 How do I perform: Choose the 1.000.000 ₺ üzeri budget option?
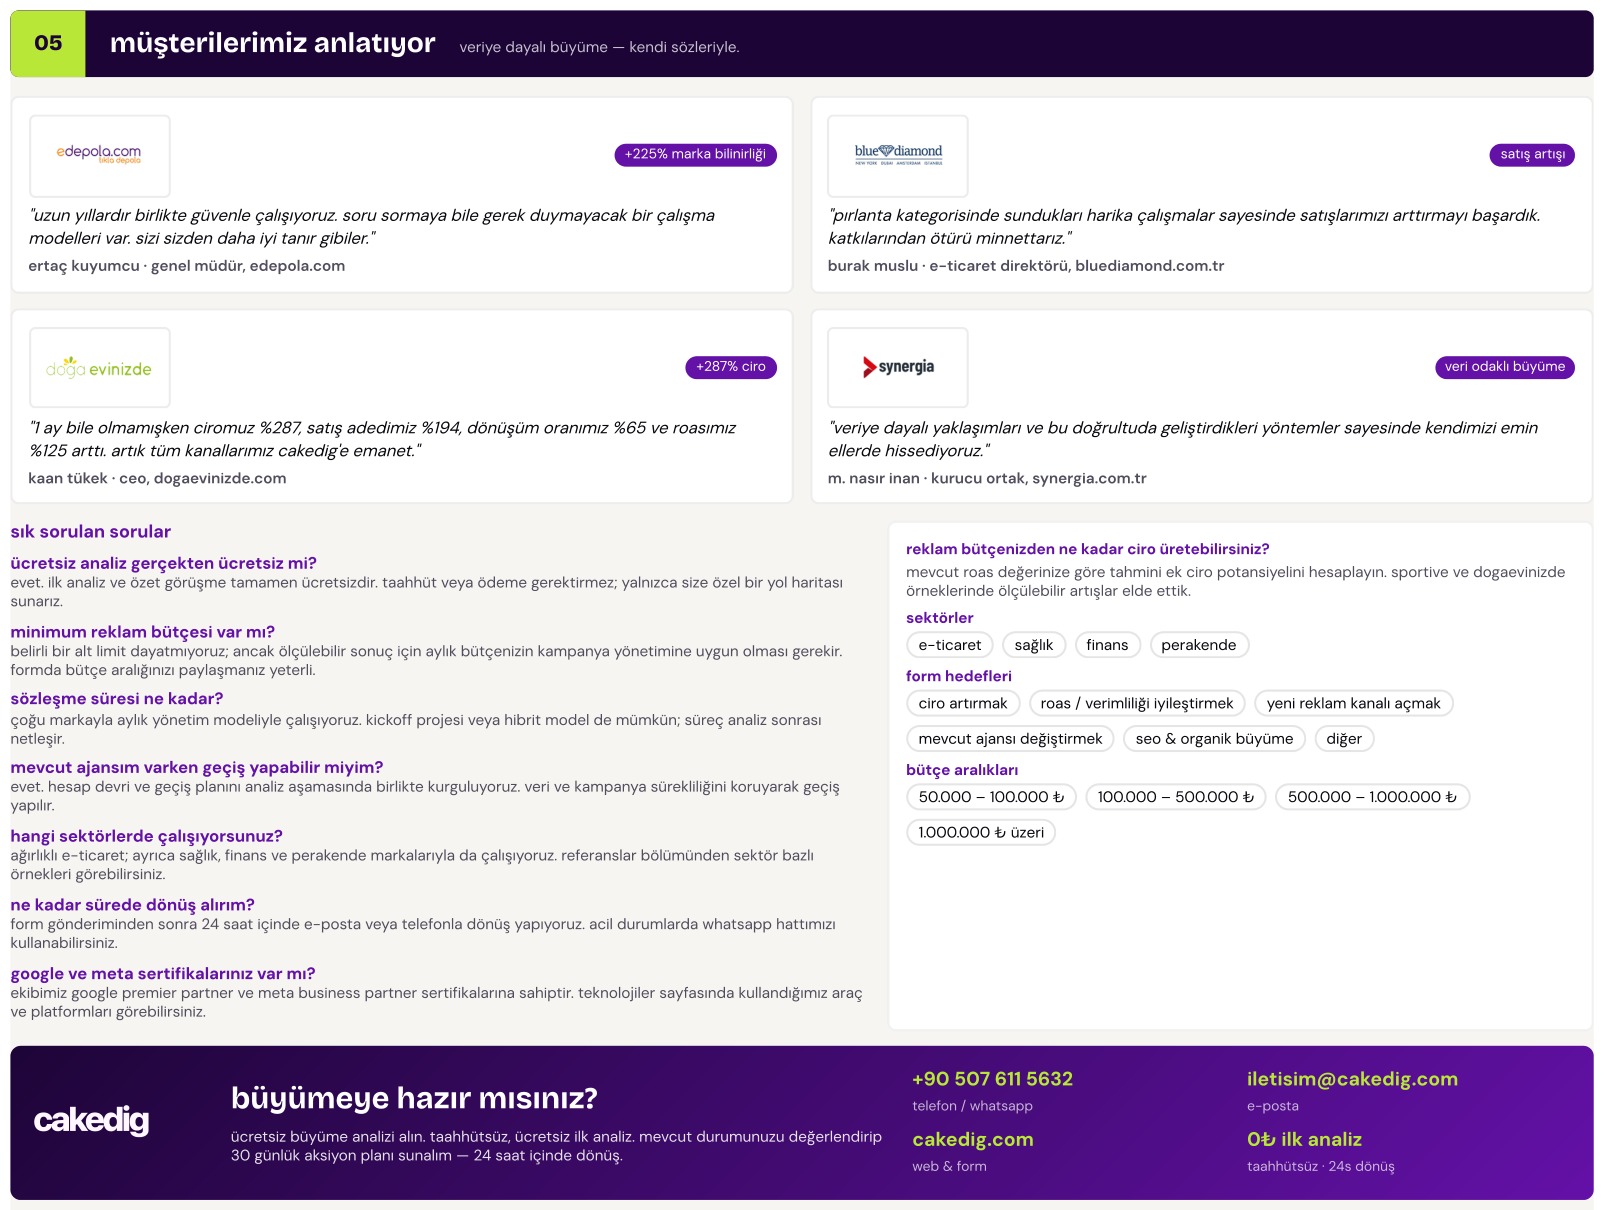pos(981,832)
